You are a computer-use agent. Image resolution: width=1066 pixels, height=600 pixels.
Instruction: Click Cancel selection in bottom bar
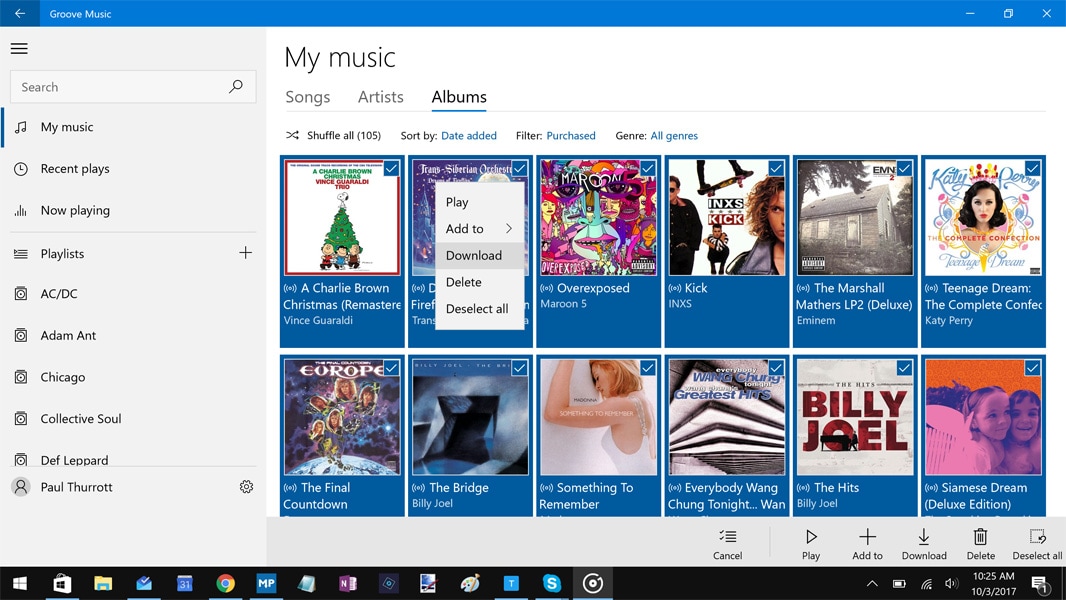pyautogui.click(x=727, y=545)
